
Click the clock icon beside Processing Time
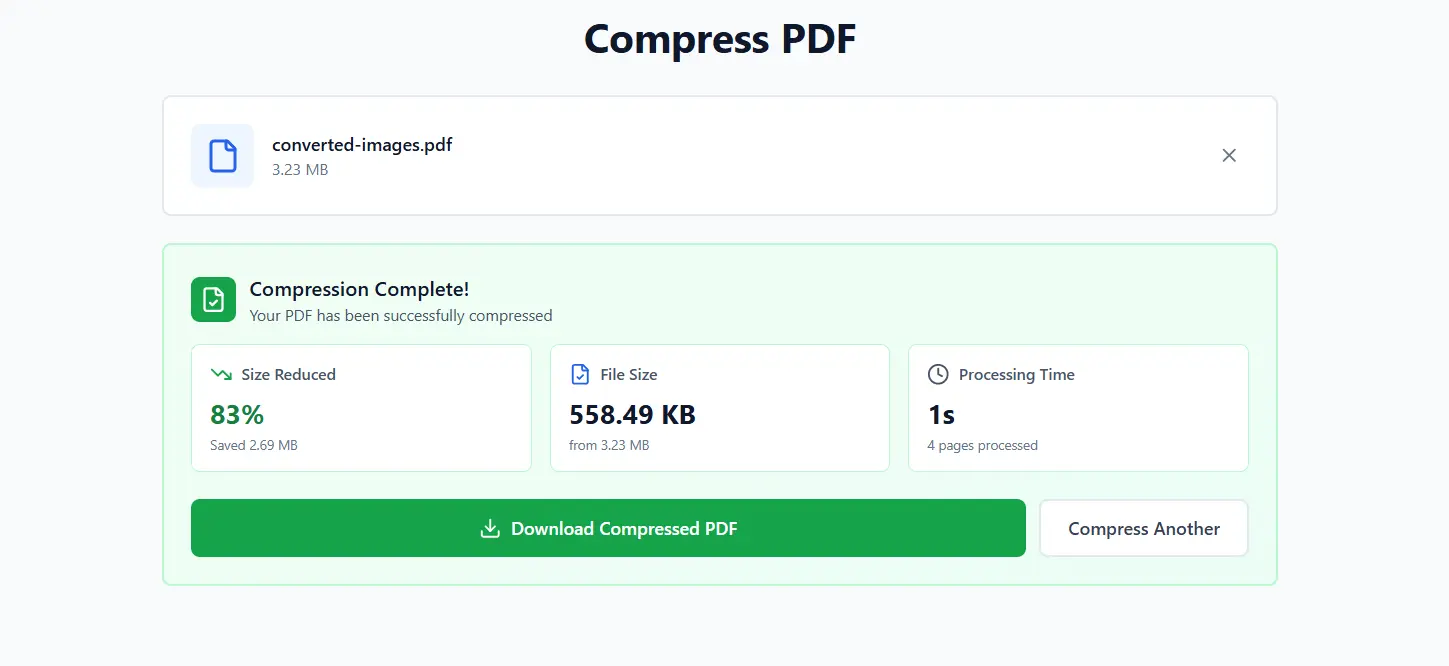point(937,373)
